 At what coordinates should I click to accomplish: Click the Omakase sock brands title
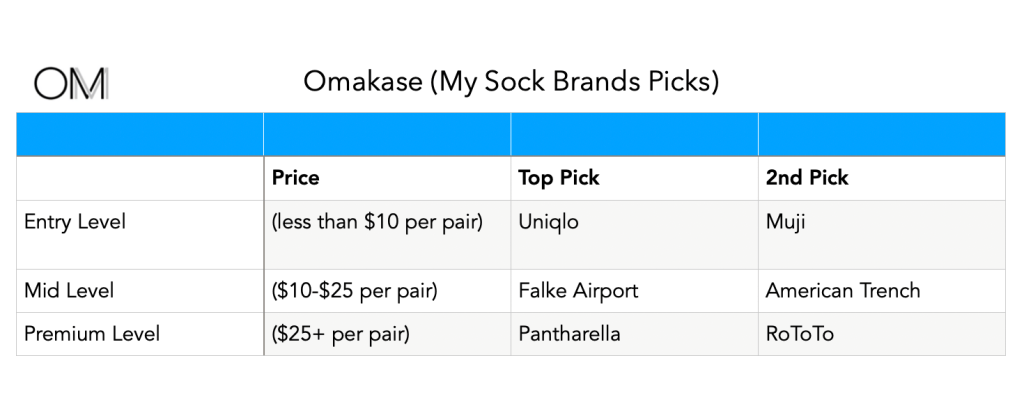(511, 81)
